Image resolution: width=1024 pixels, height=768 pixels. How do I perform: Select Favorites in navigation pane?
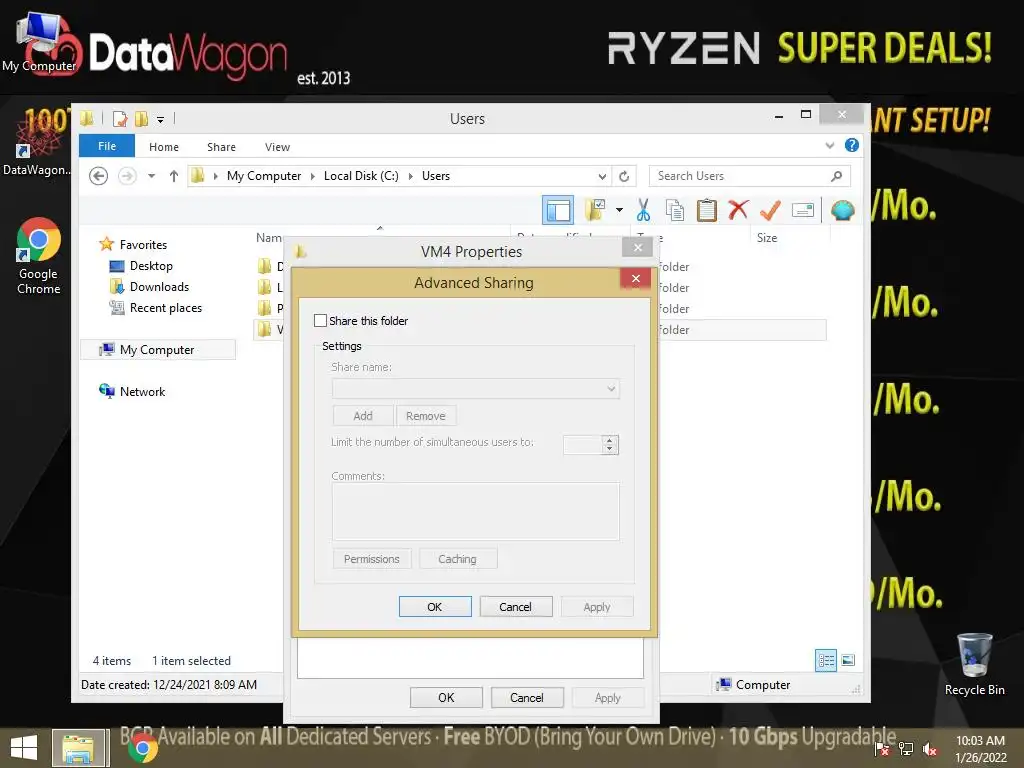[143, 245]
